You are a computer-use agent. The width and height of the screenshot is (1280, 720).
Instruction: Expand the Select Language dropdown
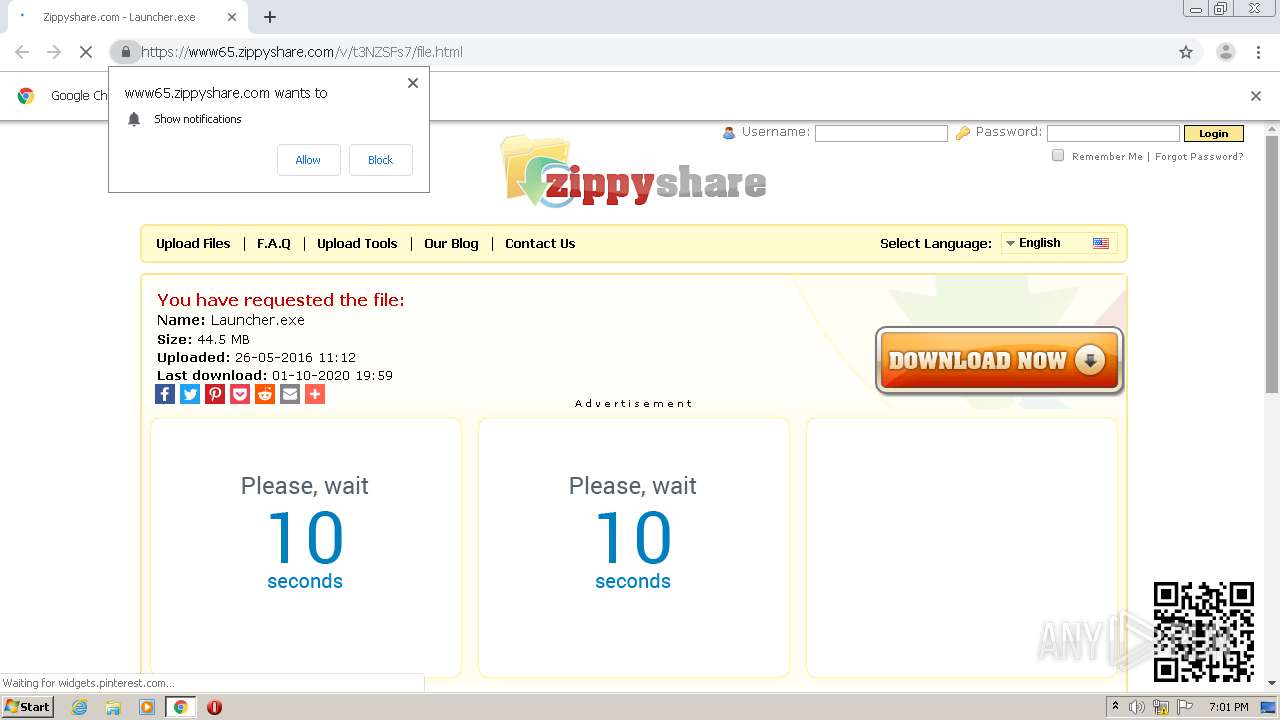coord(1059,243)
